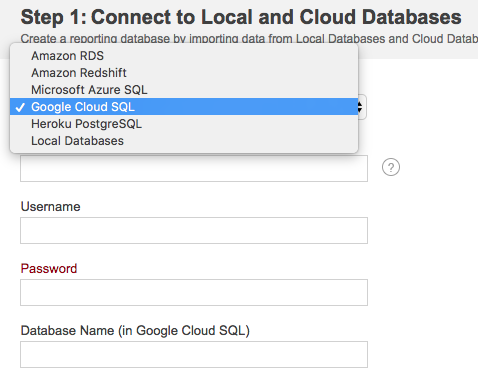478x385 pixels.
Task: Click into the Username input field
Action: (194, 230)
